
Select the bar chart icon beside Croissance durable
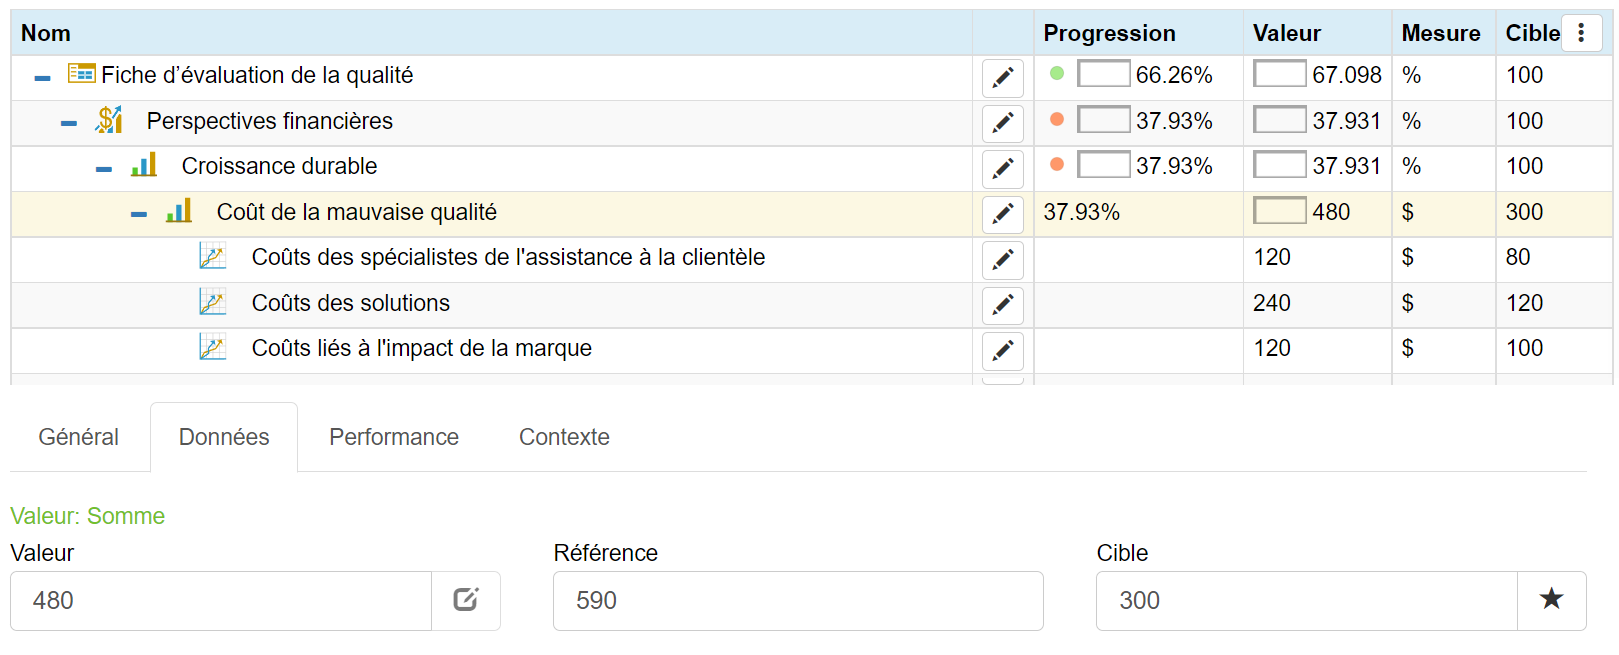click(x=144, y=166)
